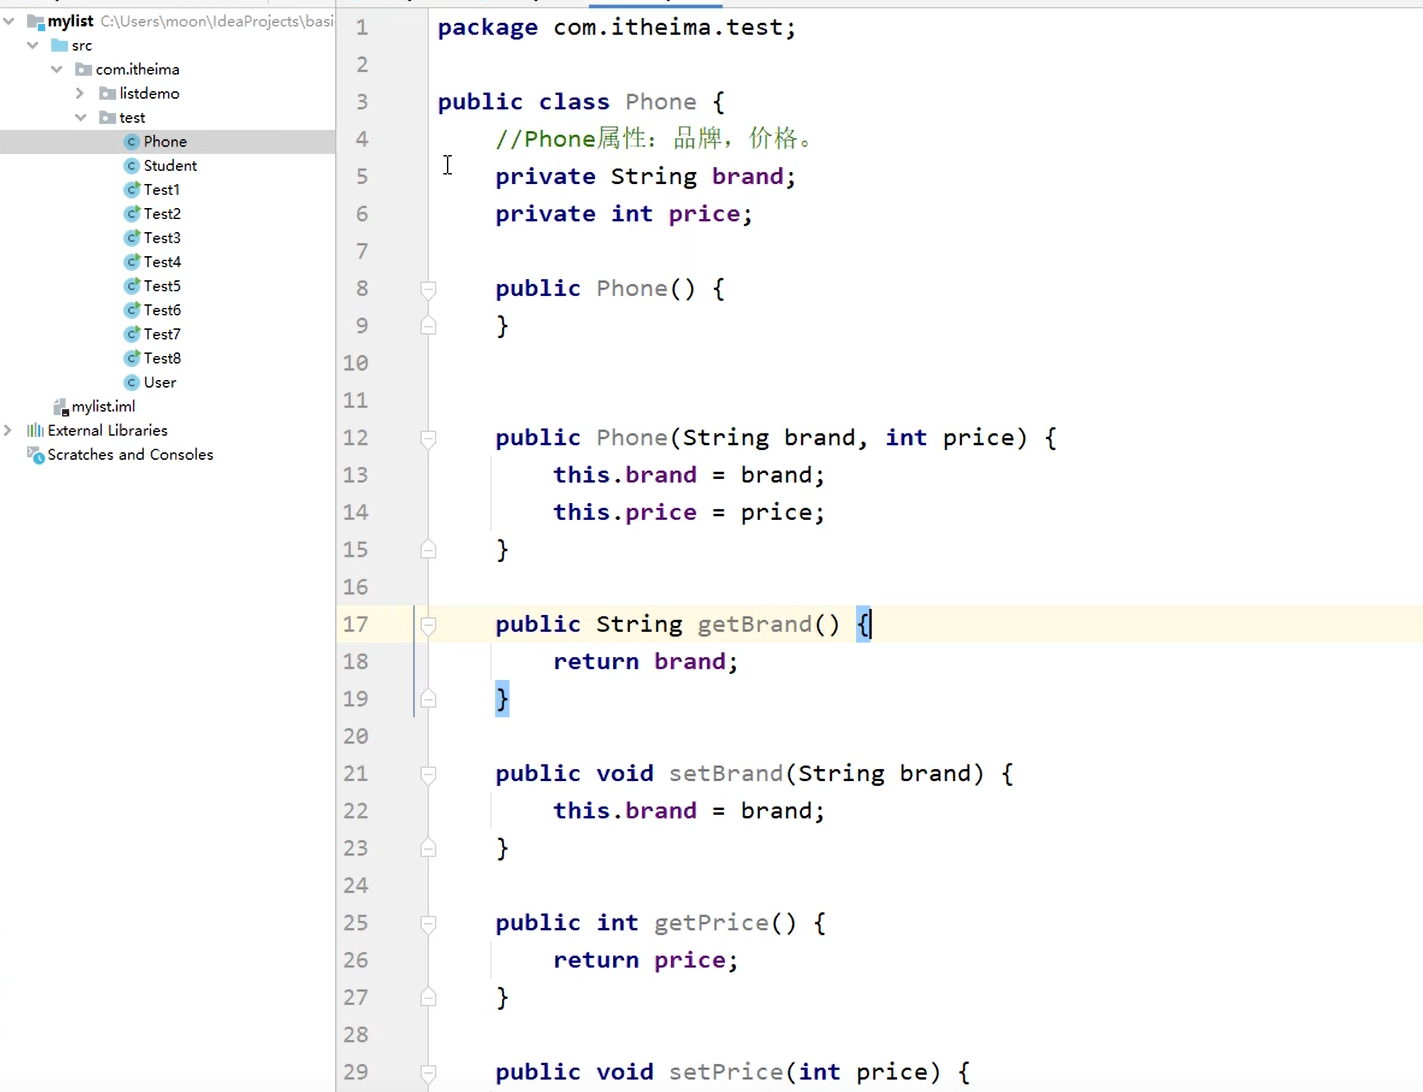Collapse the mylist project root
1423x1092 pixels.
(x=8, y=21)
